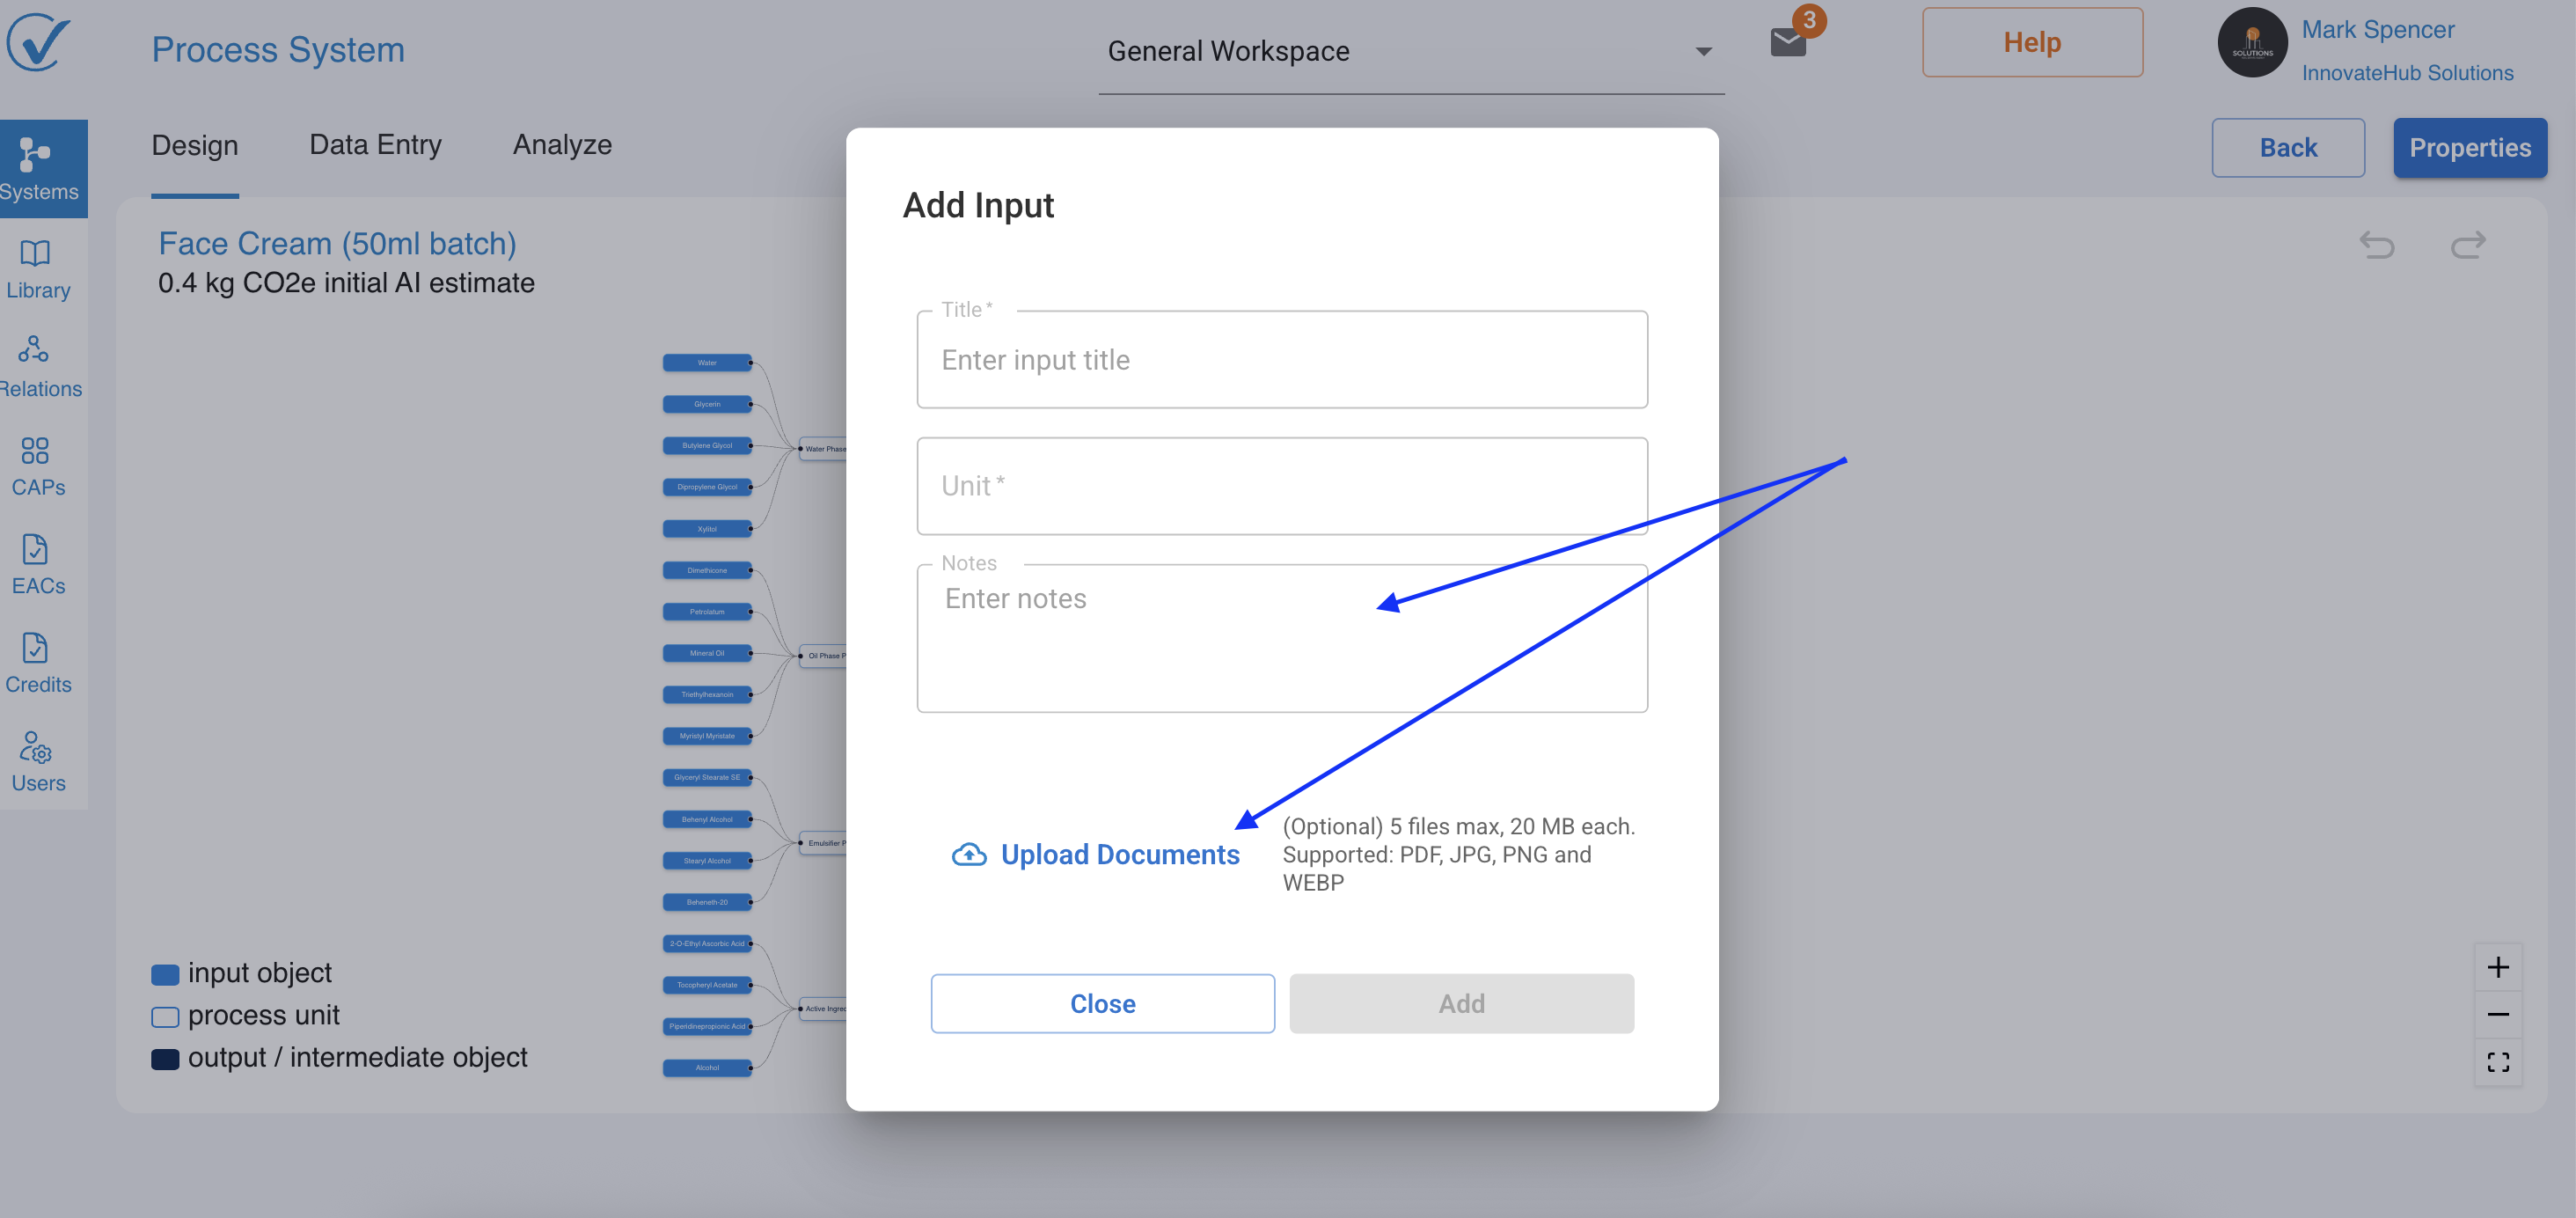The width and height of the screenshot is (2576, 1218).
Task: Switch to the Analyze tab
Action: pos(562,145)
